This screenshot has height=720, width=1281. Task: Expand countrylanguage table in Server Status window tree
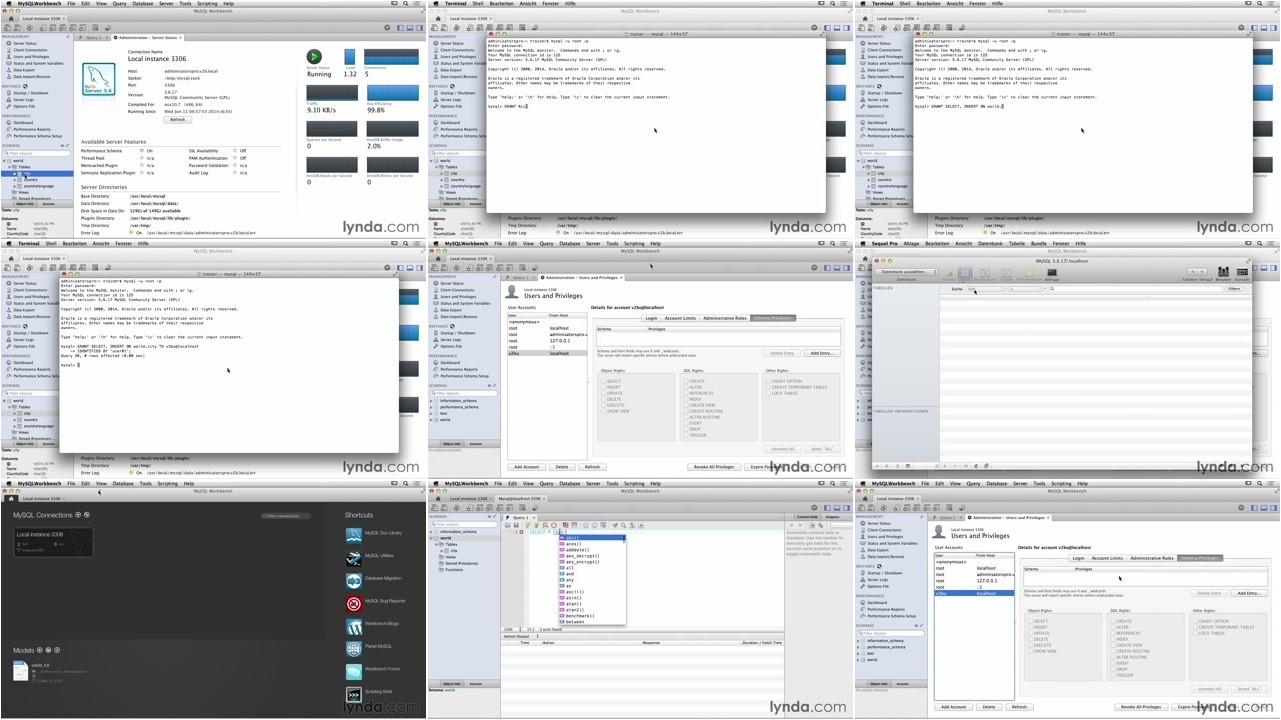point(16,186)
